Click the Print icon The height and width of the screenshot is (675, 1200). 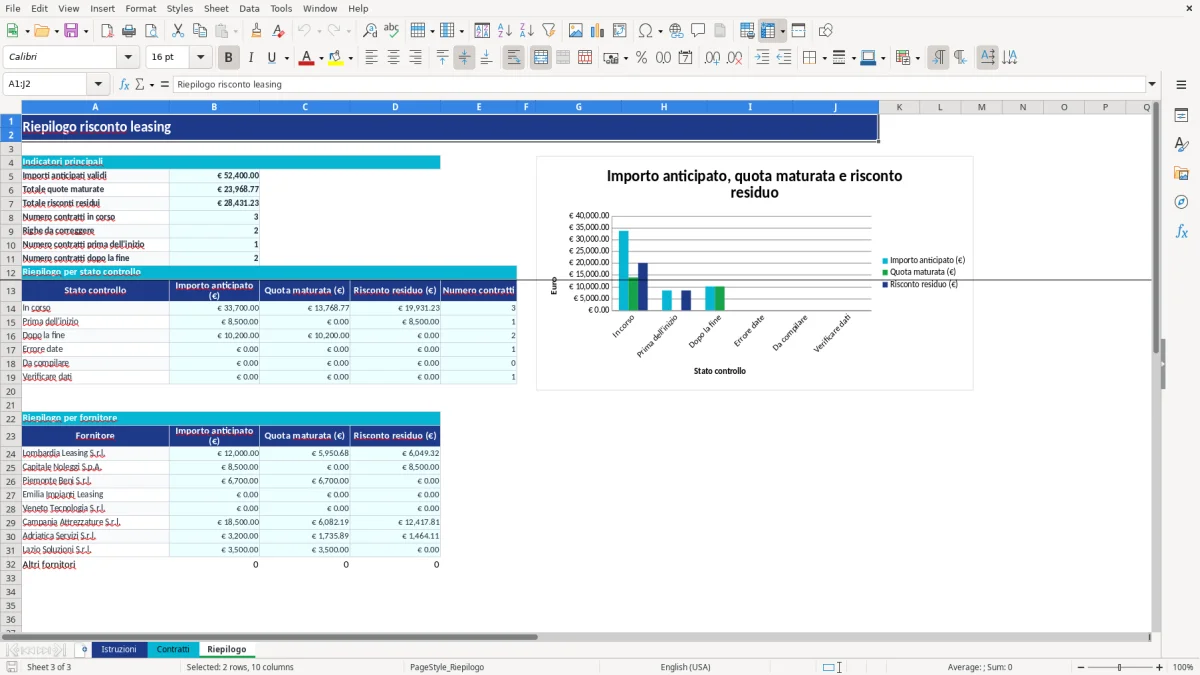(129, 31)
